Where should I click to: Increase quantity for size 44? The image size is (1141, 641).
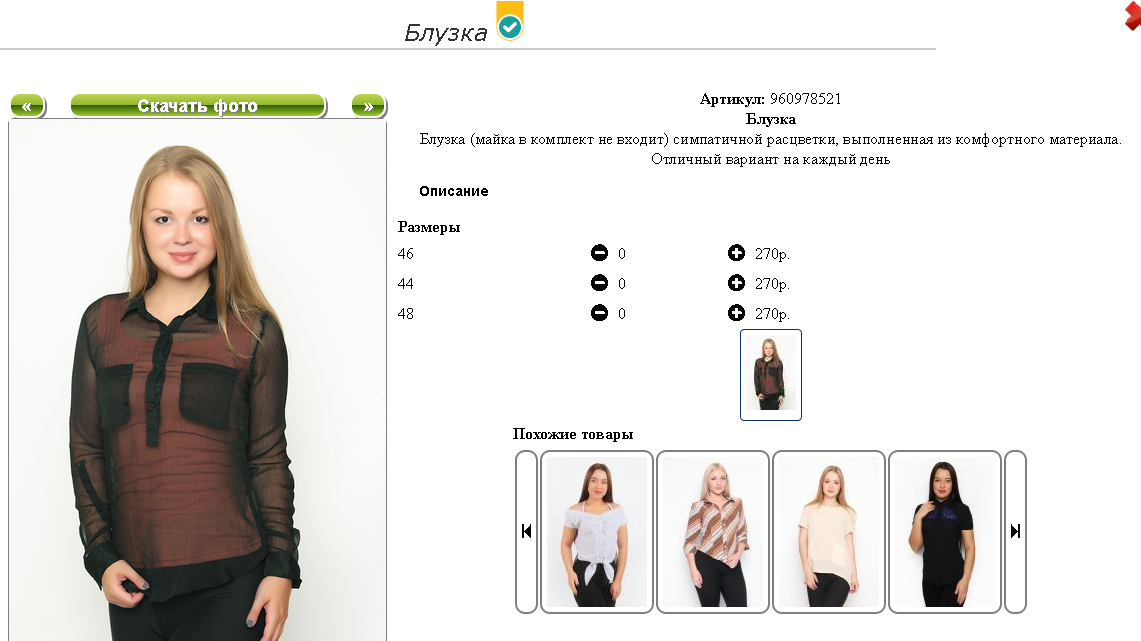[x=736, y=283]
